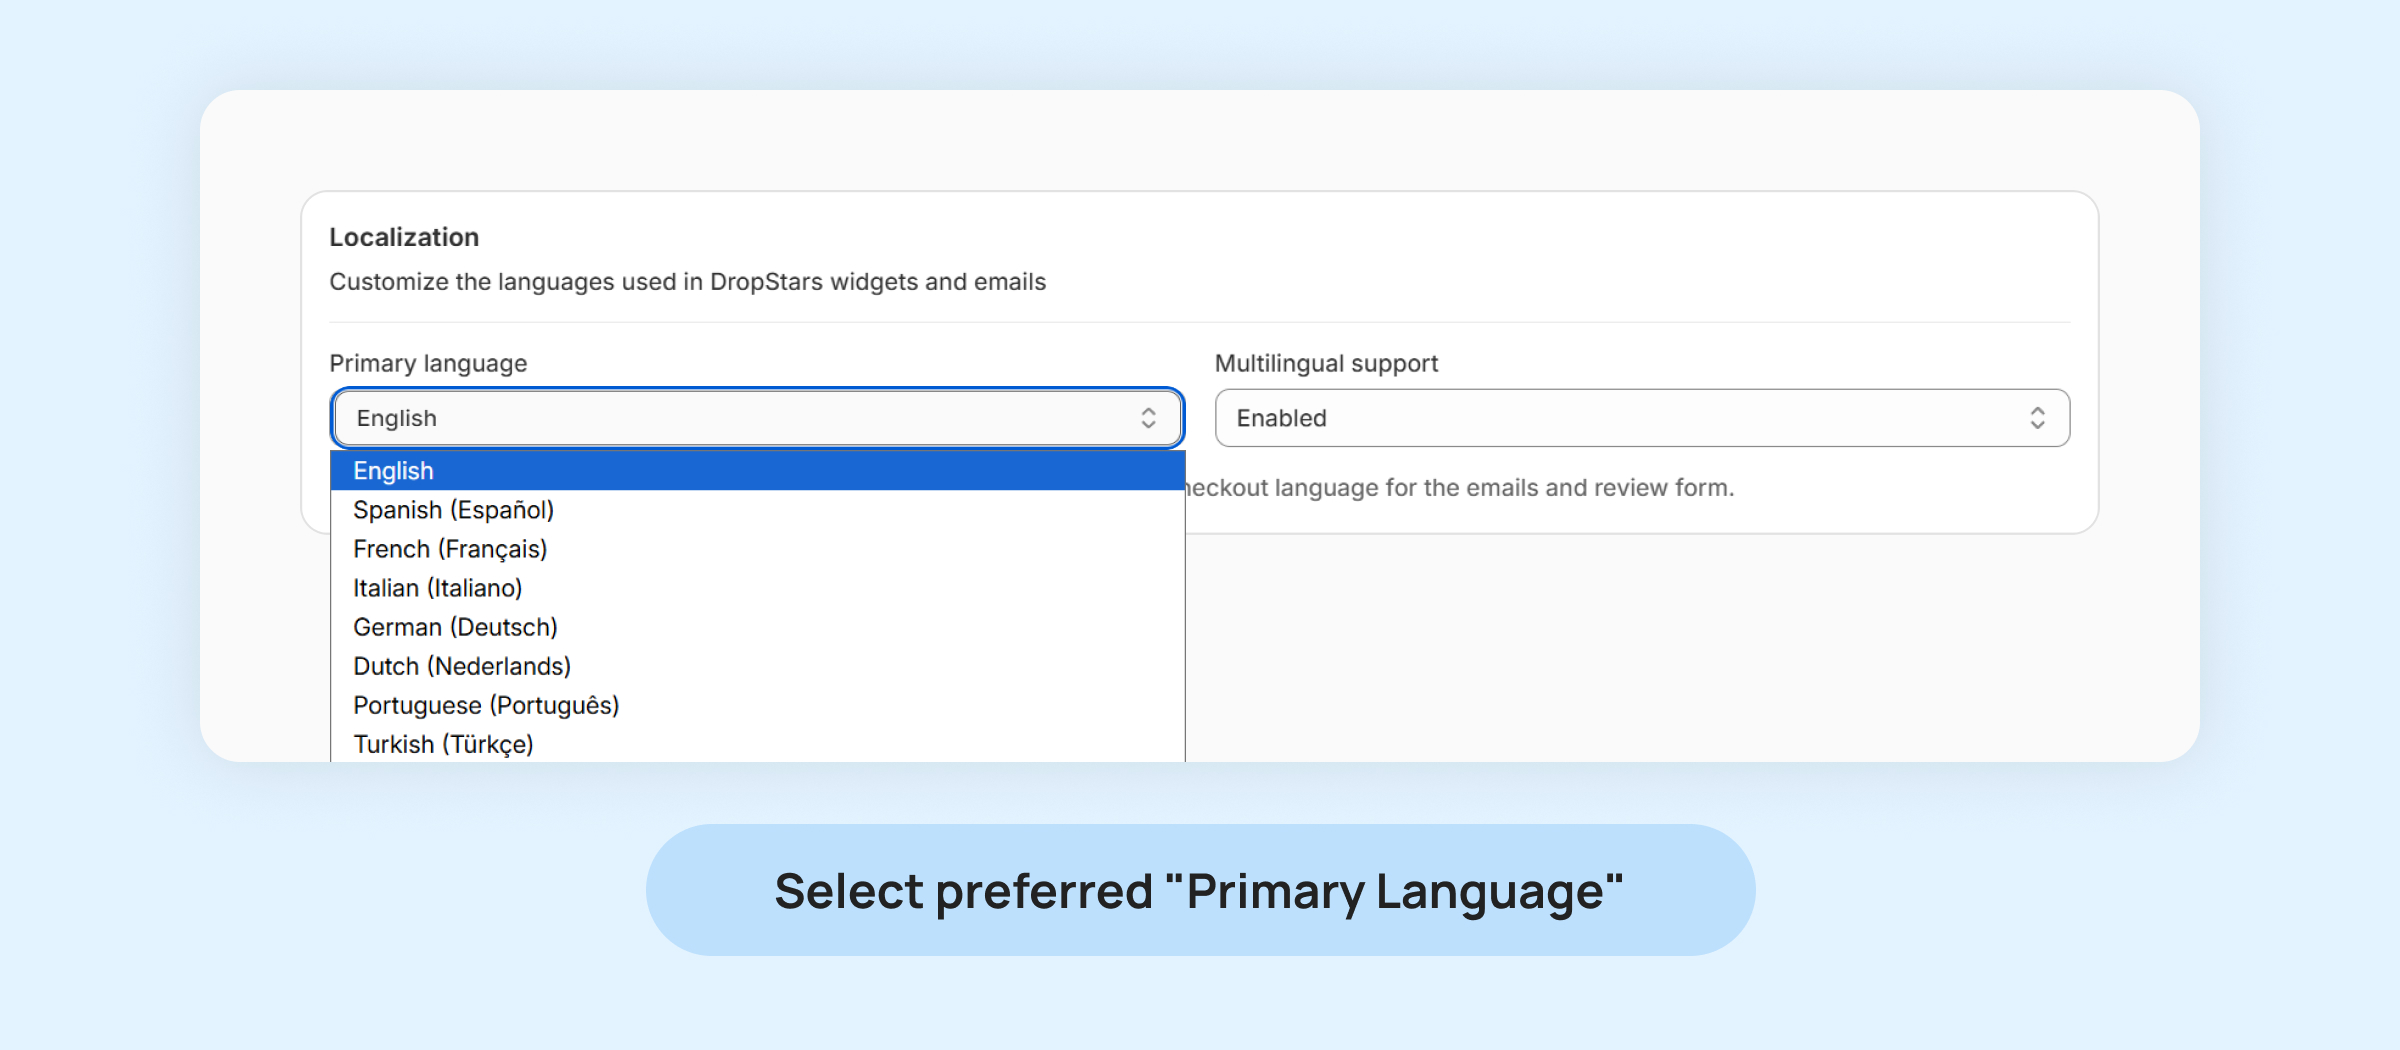Viewport: 2400px width, 1050px height.
Task: Select Dutch (Nederlands) in the list
Action: (462, 666)
